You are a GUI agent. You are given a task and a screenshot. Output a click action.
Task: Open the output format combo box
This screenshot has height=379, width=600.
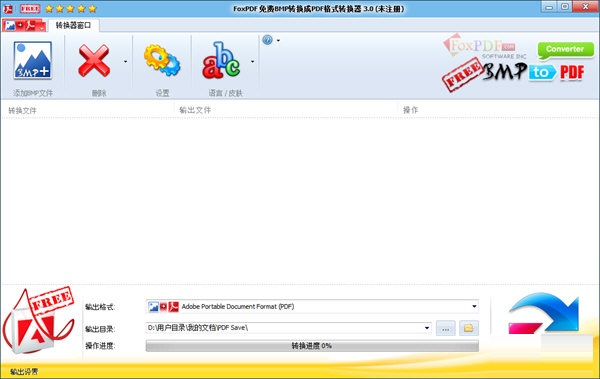click(x=312, y=306)
